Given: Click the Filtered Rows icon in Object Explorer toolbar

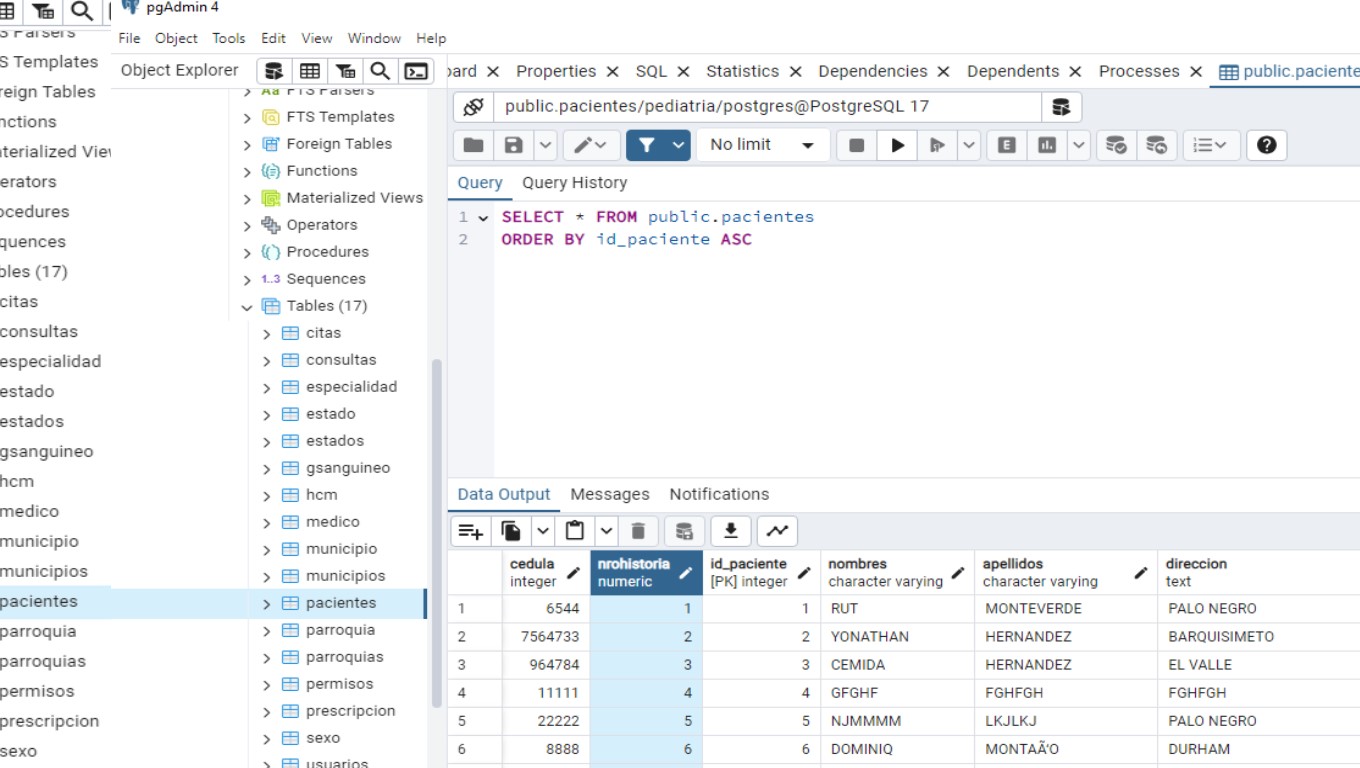Looking at the screenshot, I should point(345,71).
